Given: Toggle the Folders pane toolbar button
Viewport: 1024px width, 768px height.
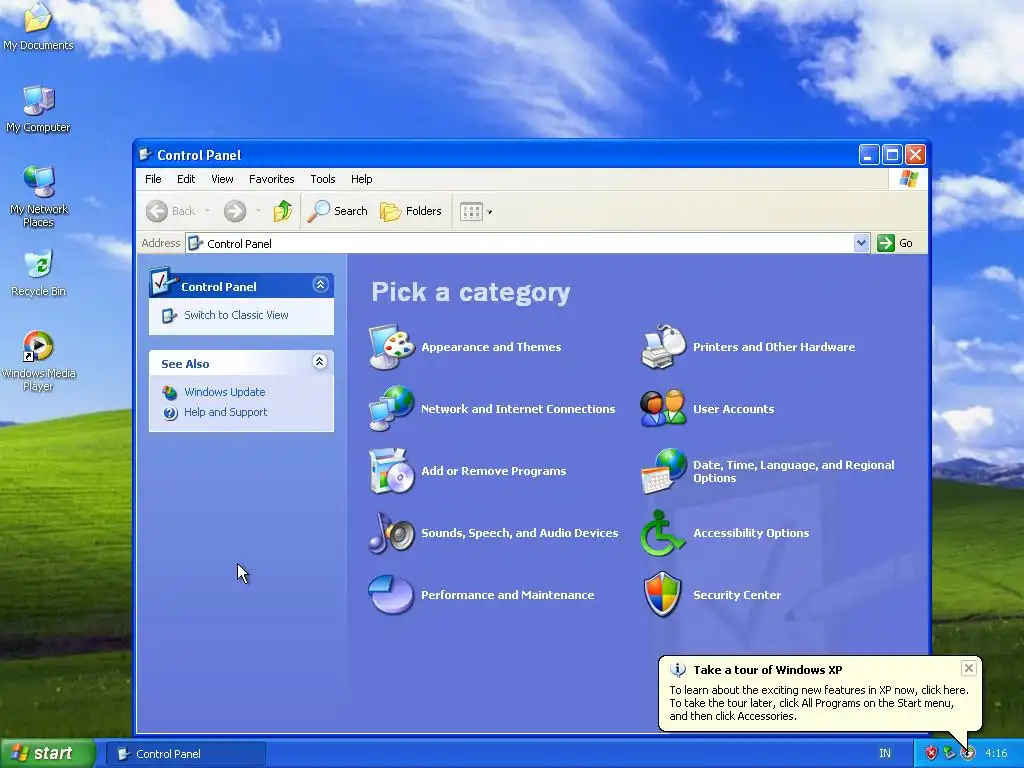Looking at the screenshot, I should (411, 211).
